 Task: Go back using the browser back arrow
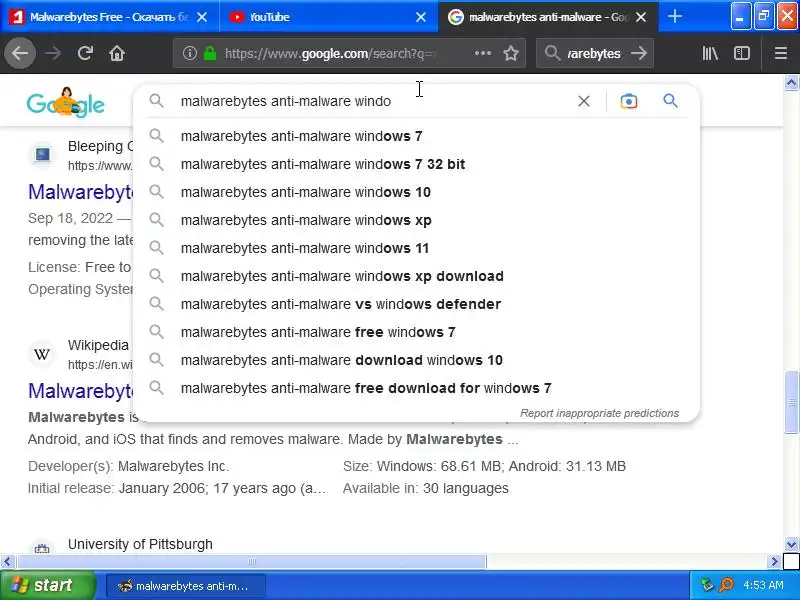pos(19,53)
